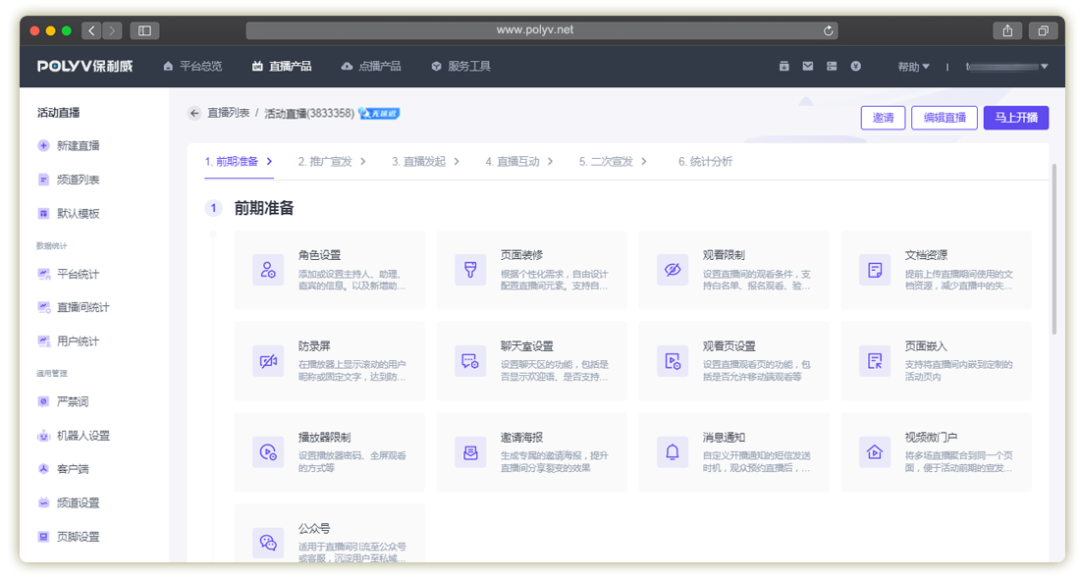Go back via the 直播列表 breadcrumb link
Viewport: 1080px width, 577px height.
point(230,113)
